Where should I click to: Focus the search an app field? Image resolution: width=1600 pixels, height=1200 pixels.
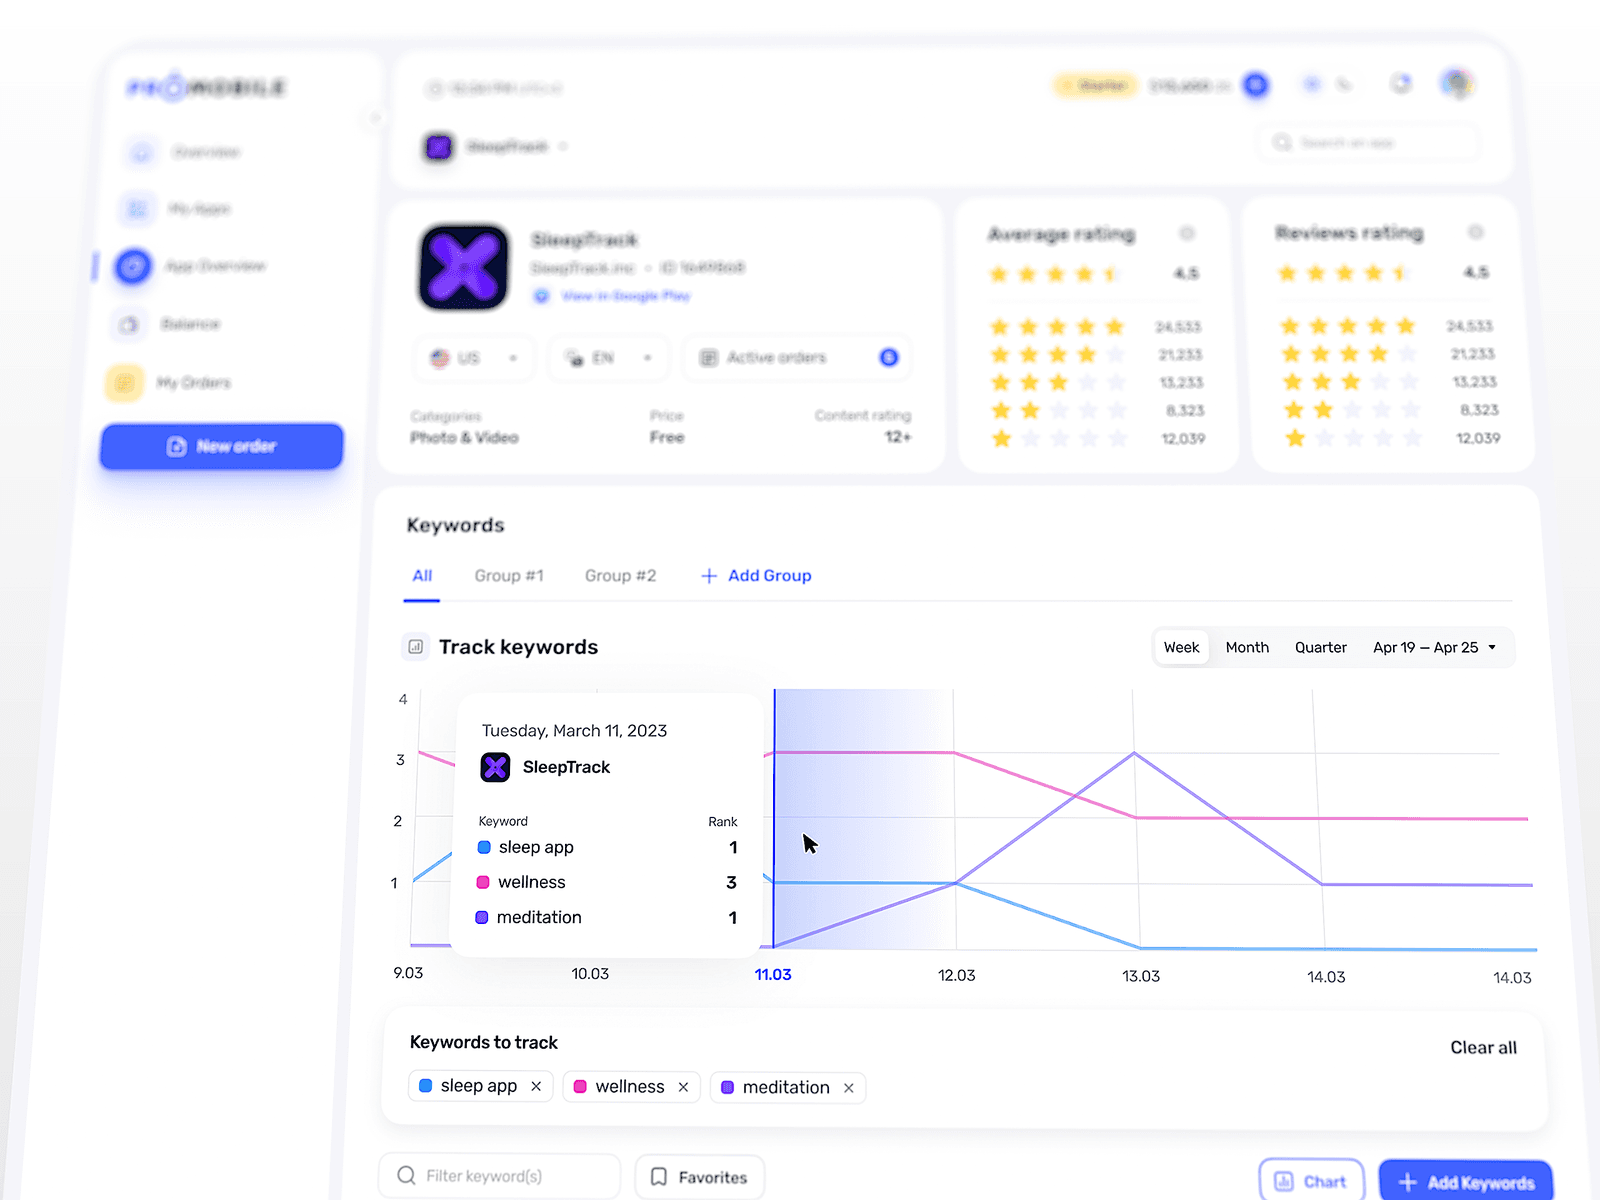coord(1368,143)
